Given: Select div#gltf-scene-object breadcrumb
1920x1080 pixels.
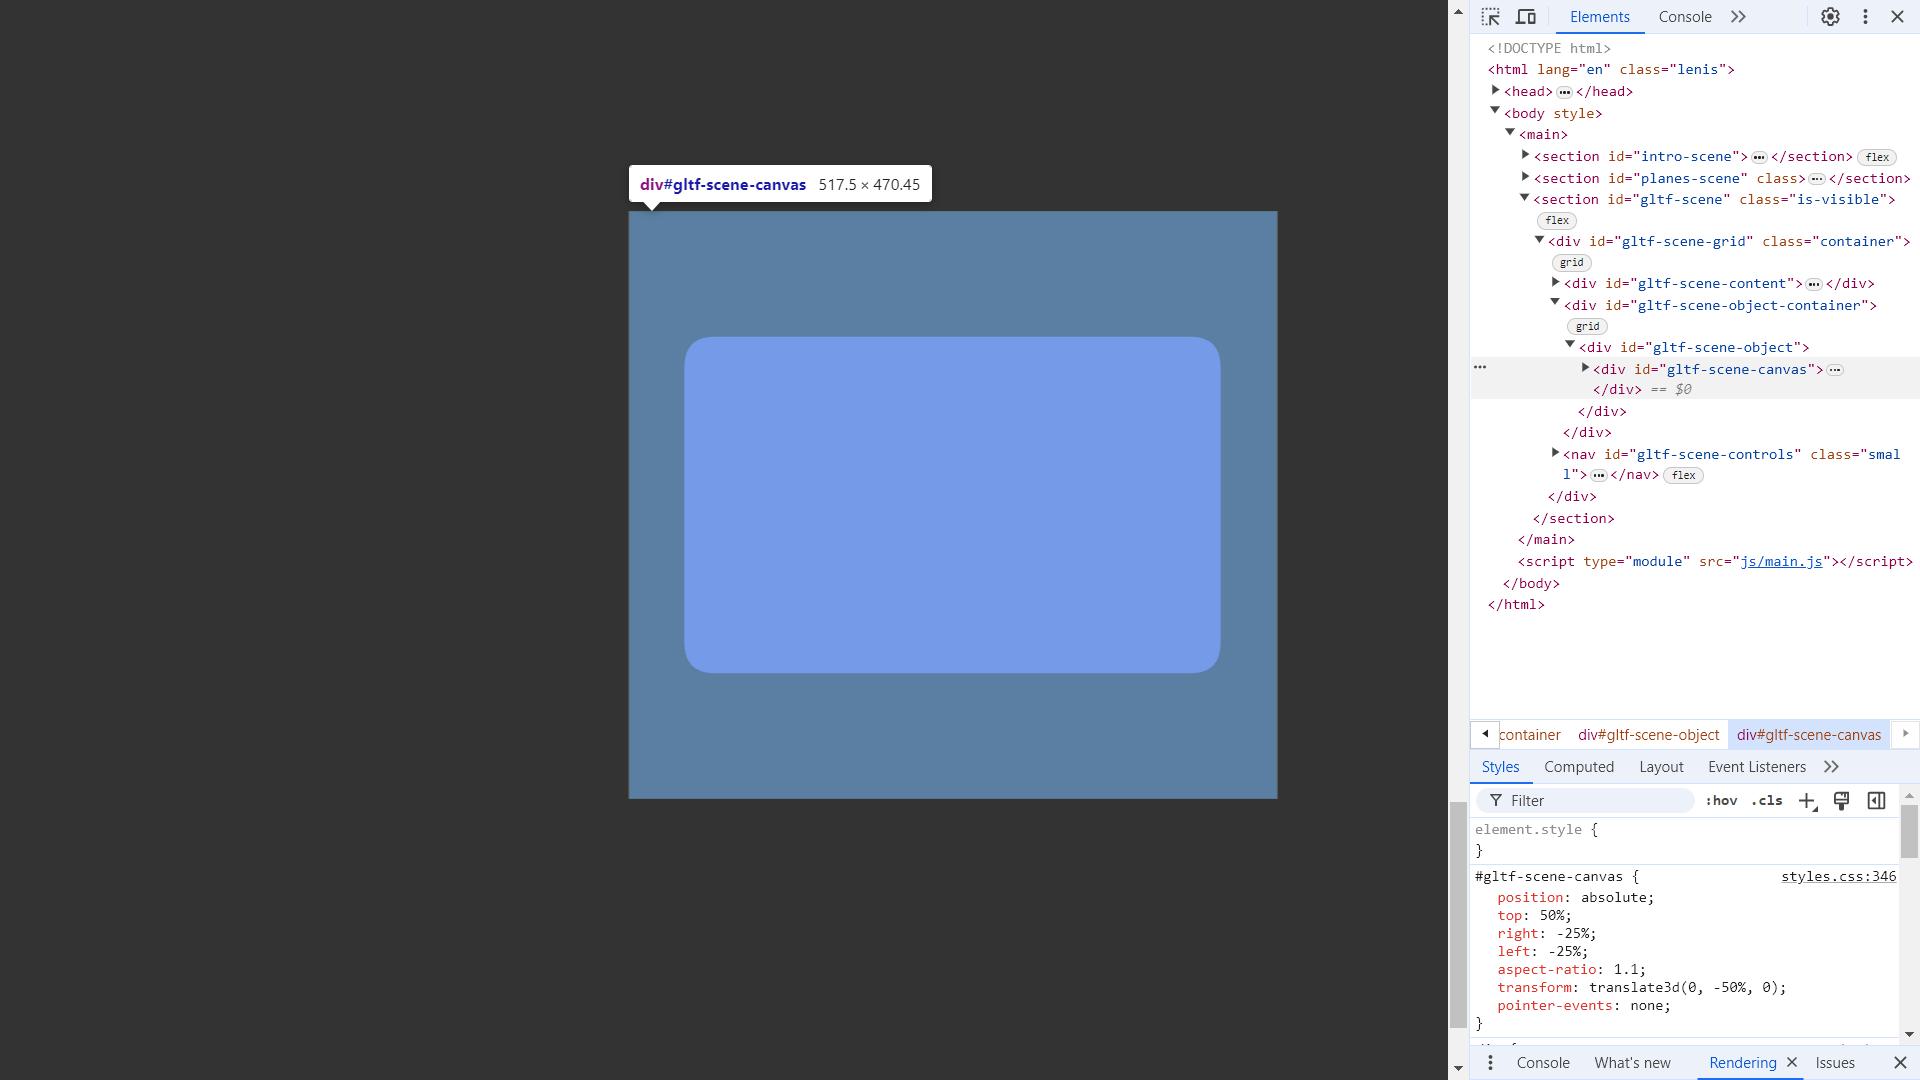Looking at the screenshot, I should tap(1649, 735).
